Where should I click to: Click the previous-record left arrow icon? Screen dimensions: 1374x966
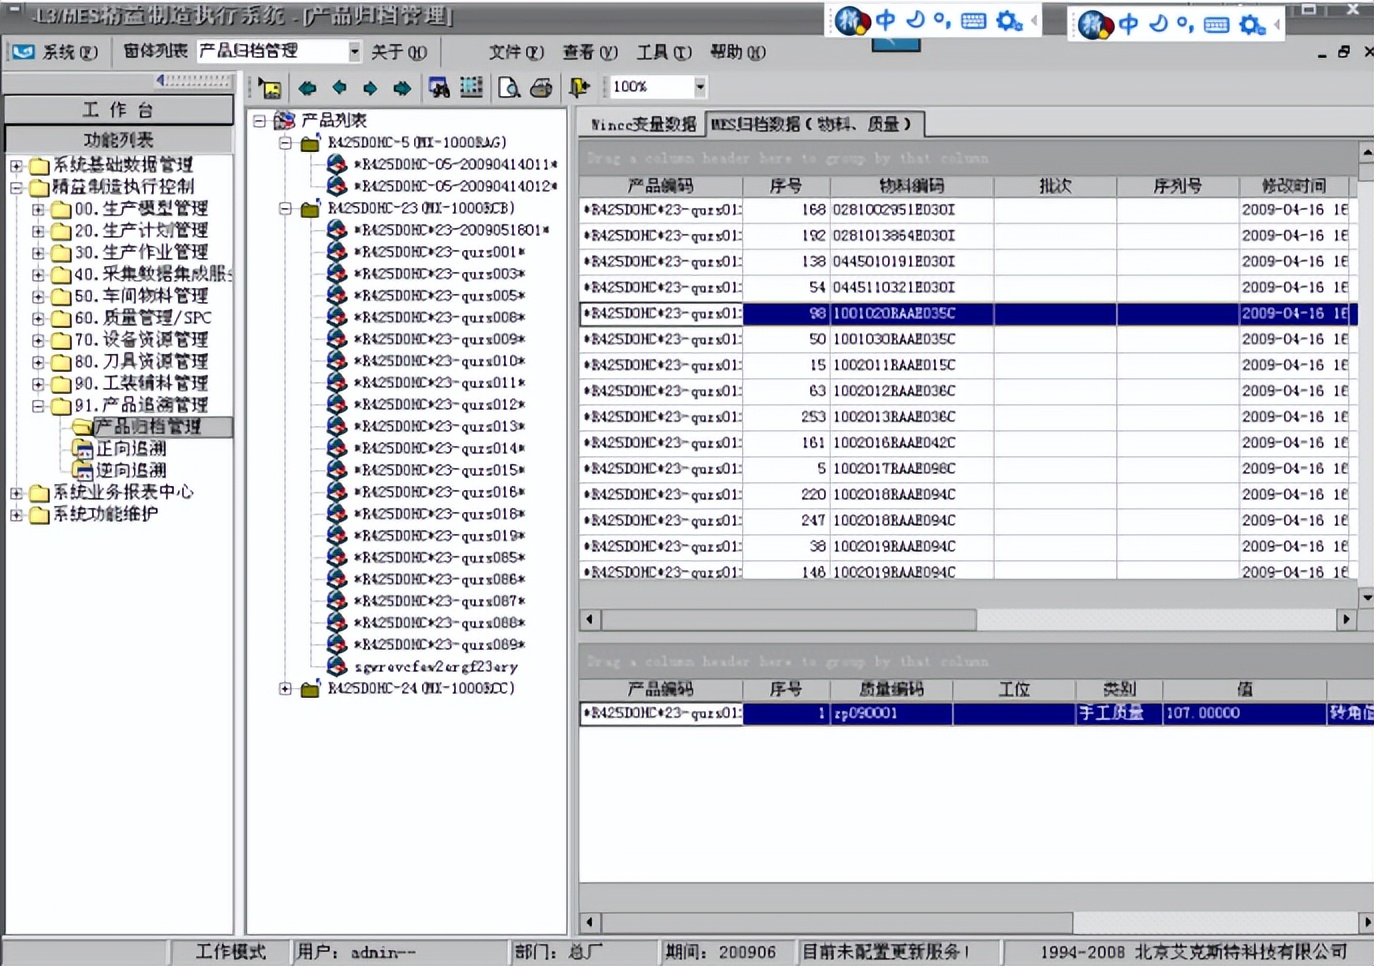(339, 88)
